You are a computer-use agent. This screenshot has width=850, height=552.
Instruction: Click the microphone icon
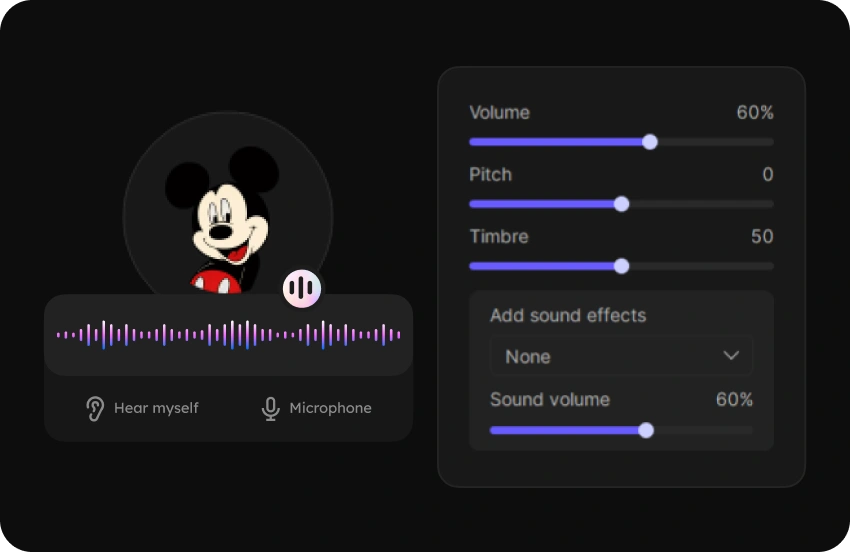pos(270,408)
